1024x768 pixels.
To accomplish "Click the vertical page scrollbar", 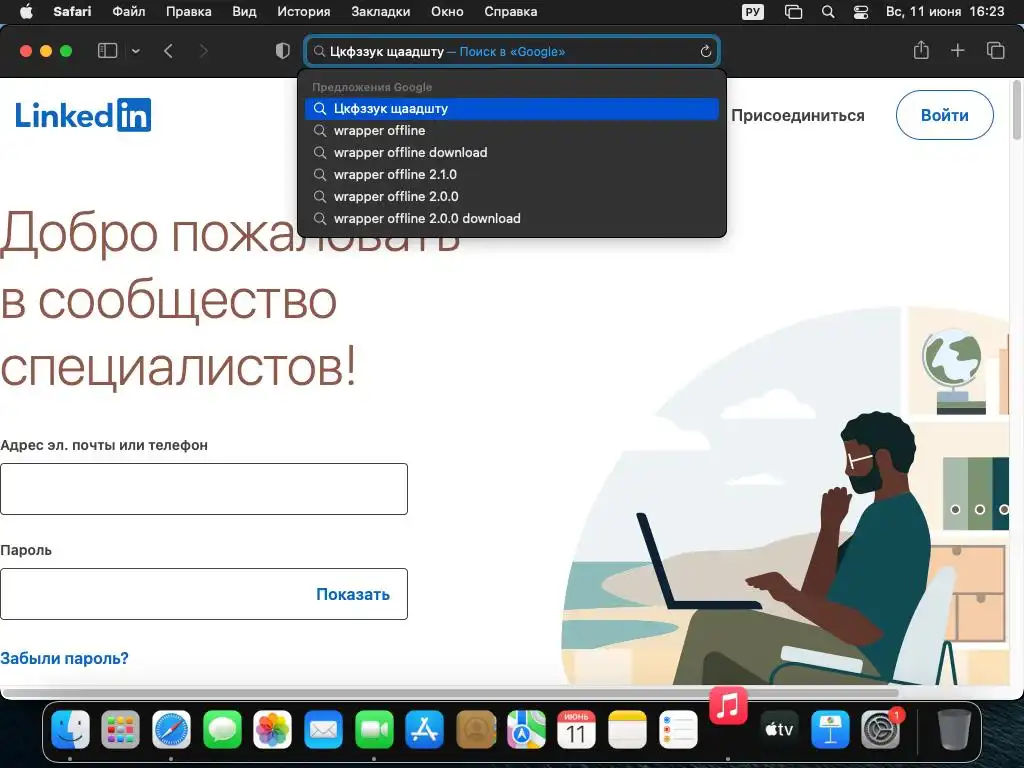I will pos(1016,110).
